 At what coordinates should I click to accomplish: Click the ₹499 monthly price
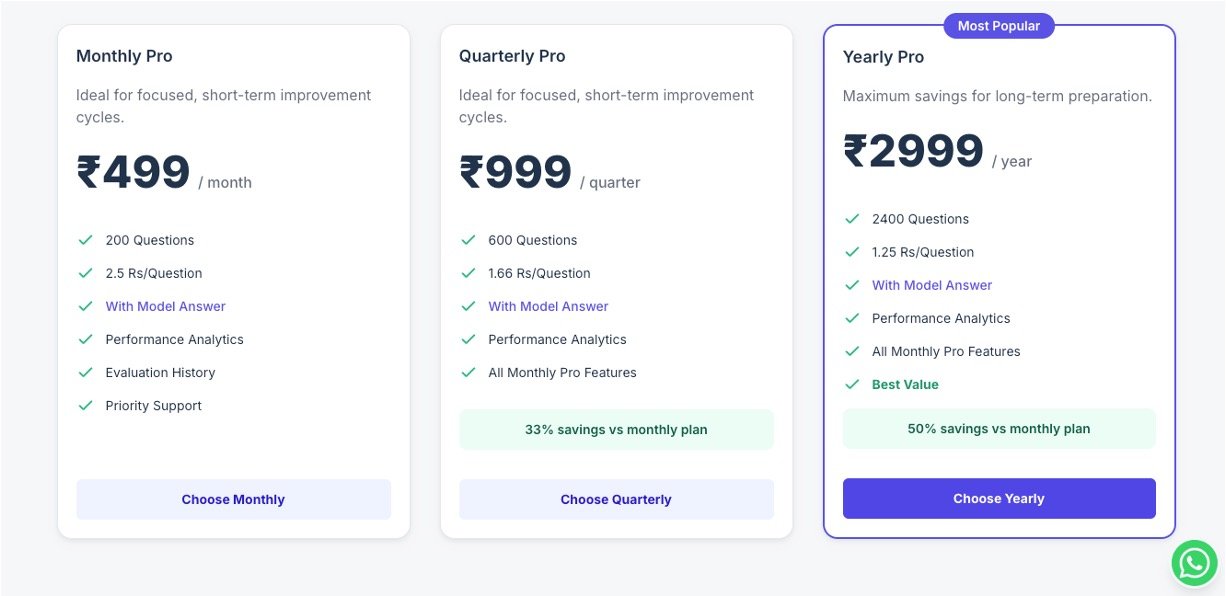click(134, 173)
